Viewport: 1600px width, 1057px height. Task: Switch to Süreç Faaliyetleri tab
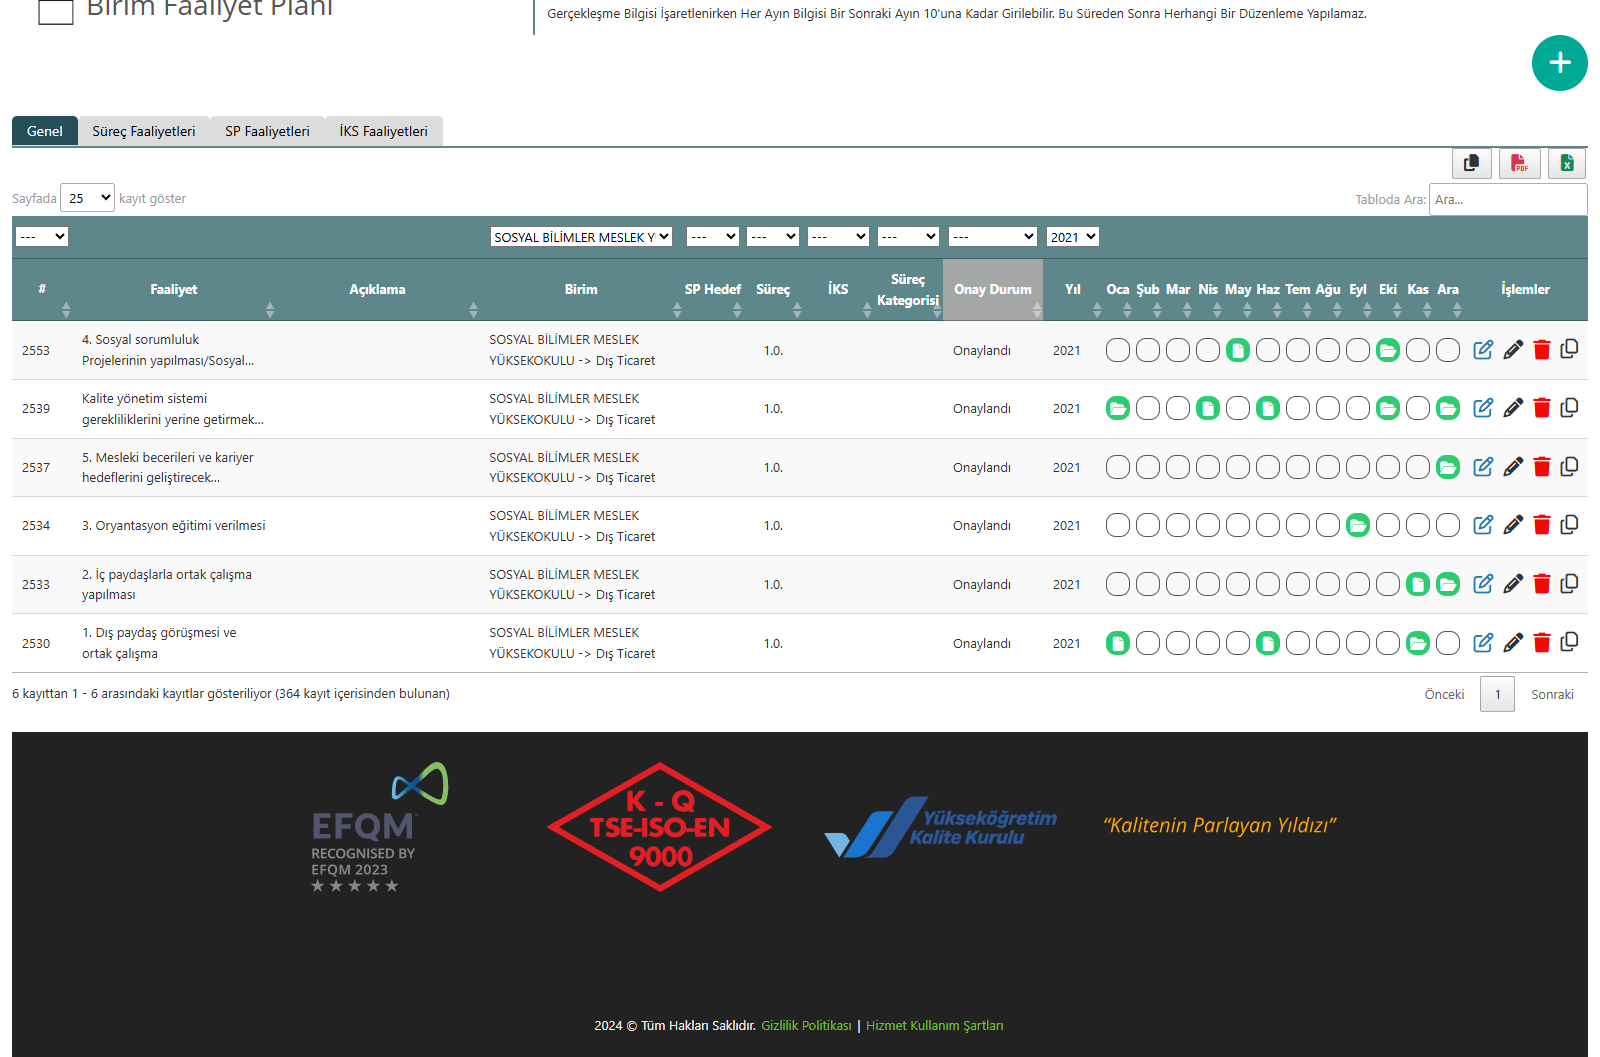click(x=144, y=131)
